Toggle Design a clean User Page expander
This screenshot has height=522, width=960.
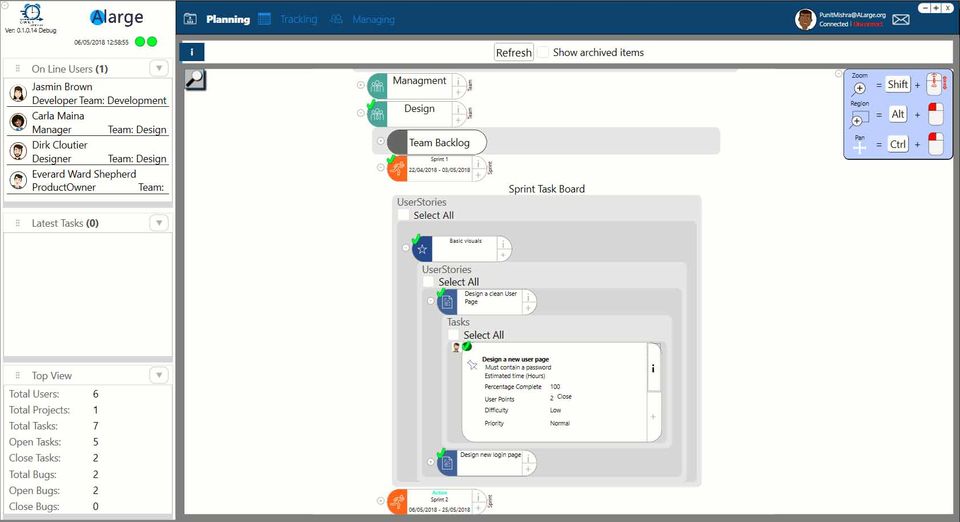pyautogui.click(x=430, y=301)
